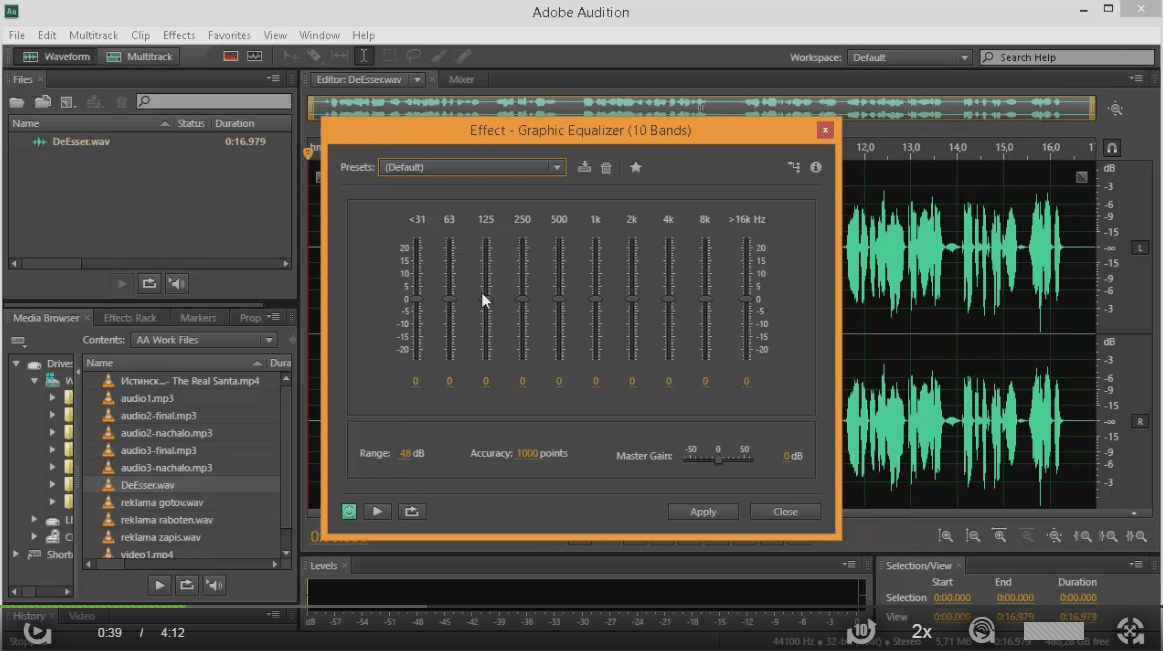Image resolution: width=1163 pixels, height=651 pixels.
Task: Open the Favorites menu
Action: (x=229, y=35)
